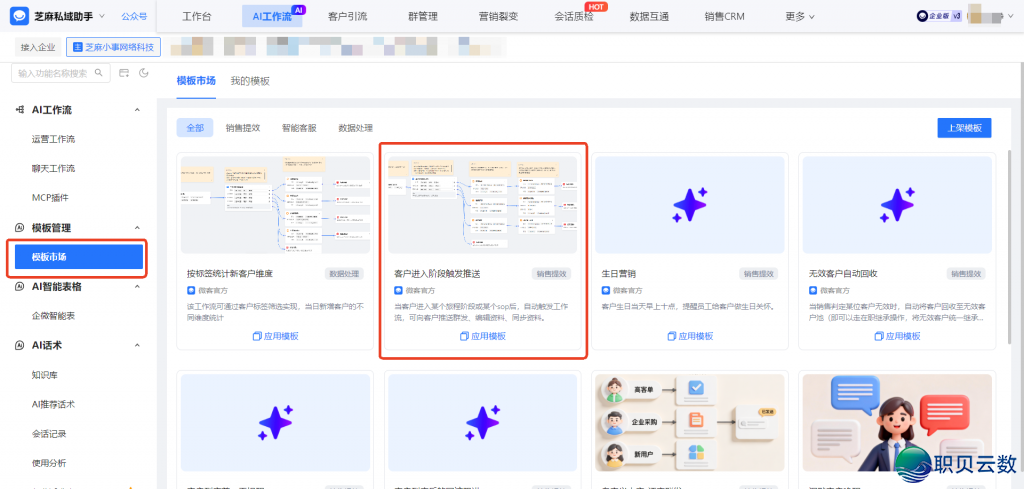
Task: Click the sparkle thumbnail of 生日营销 template
Action: click(690, 204)
